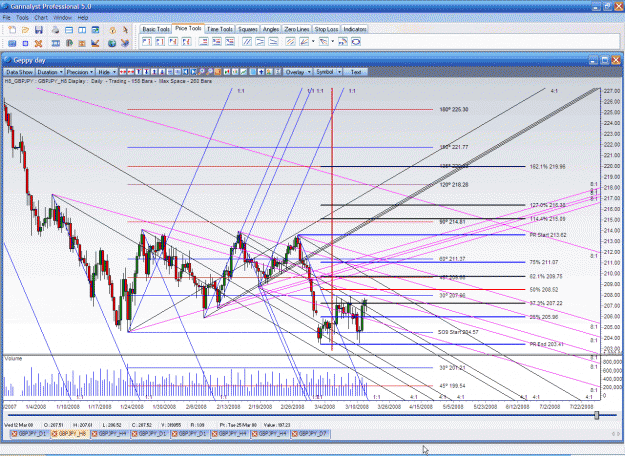Open the Duration dropdown

pyautogui.click(x=50, y=72)
